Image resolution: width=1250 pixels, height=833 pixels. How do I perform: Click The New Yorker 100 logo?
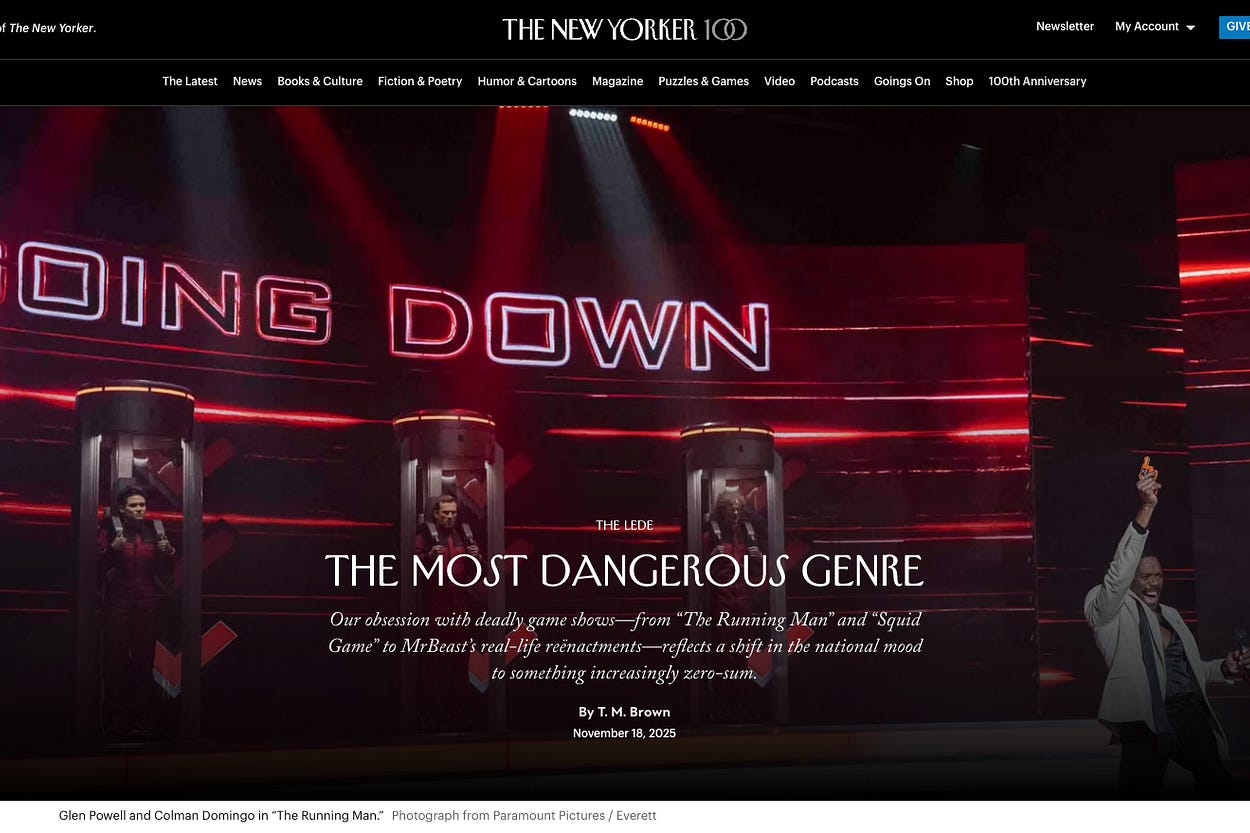(x=624, y=29)
